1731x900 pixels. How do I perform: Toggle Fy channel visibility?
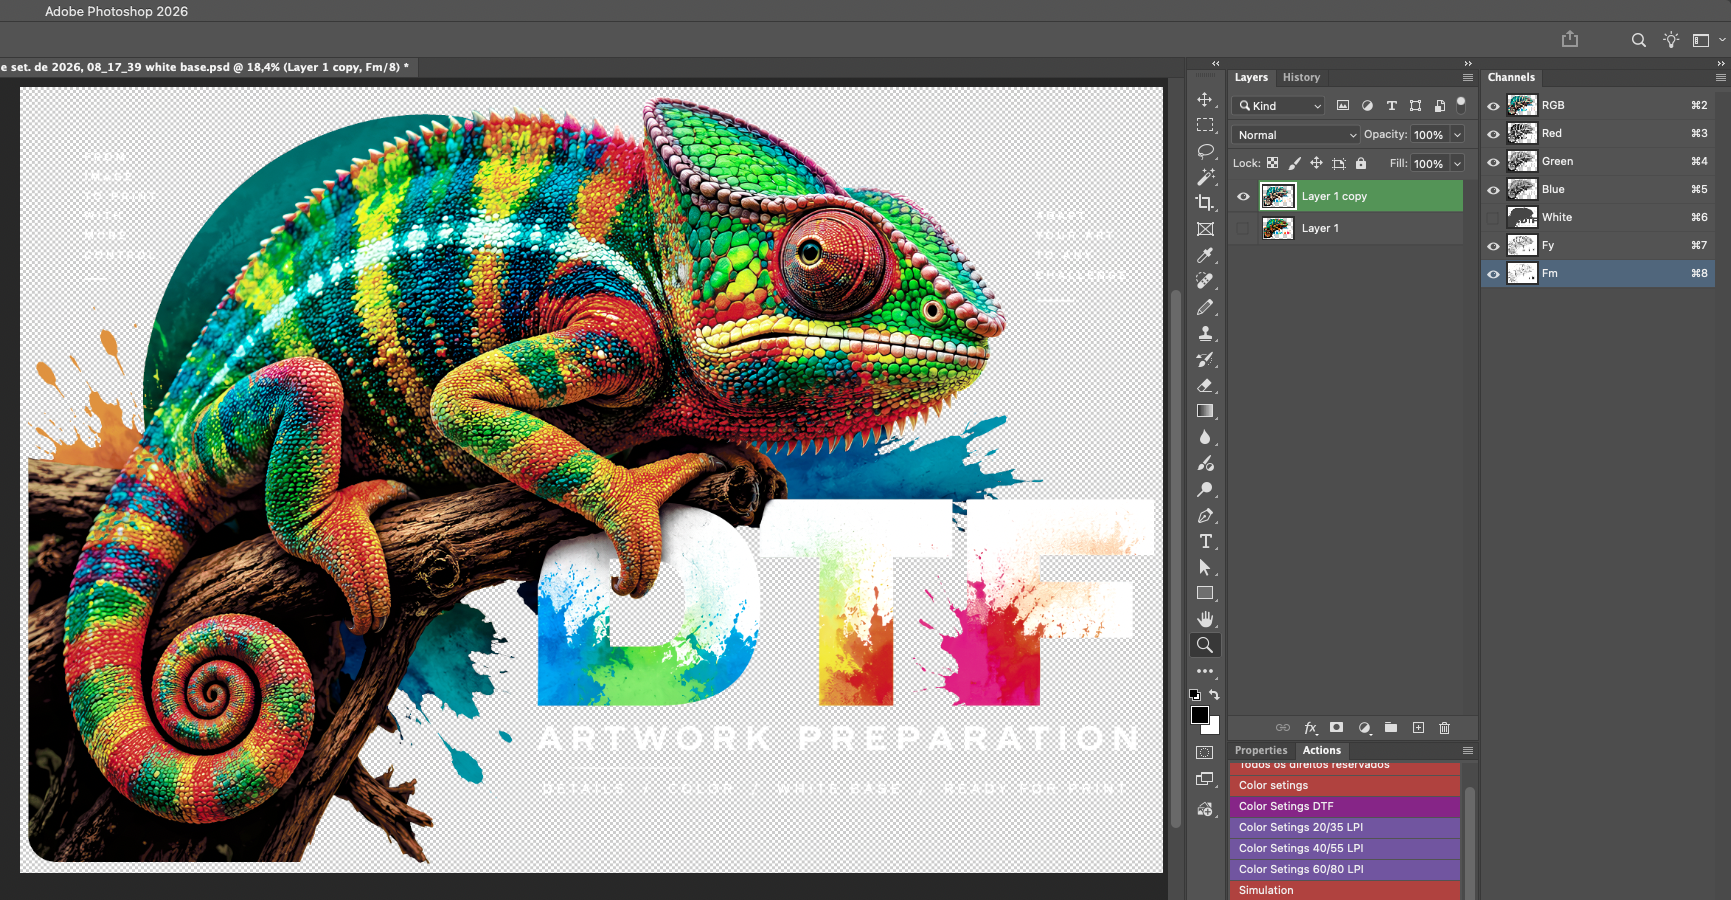tap(1493, 245)
